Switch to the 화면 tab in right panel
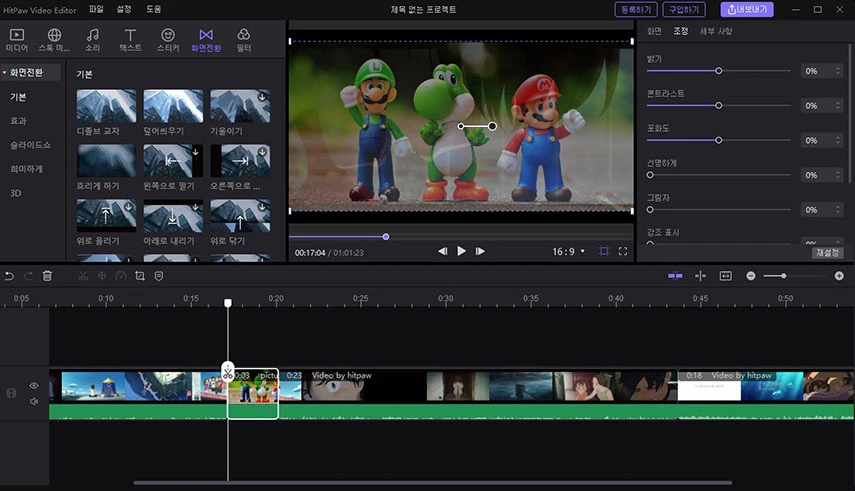Image resolution: width=855 pixels, height=491 pixels. (654, 31)
